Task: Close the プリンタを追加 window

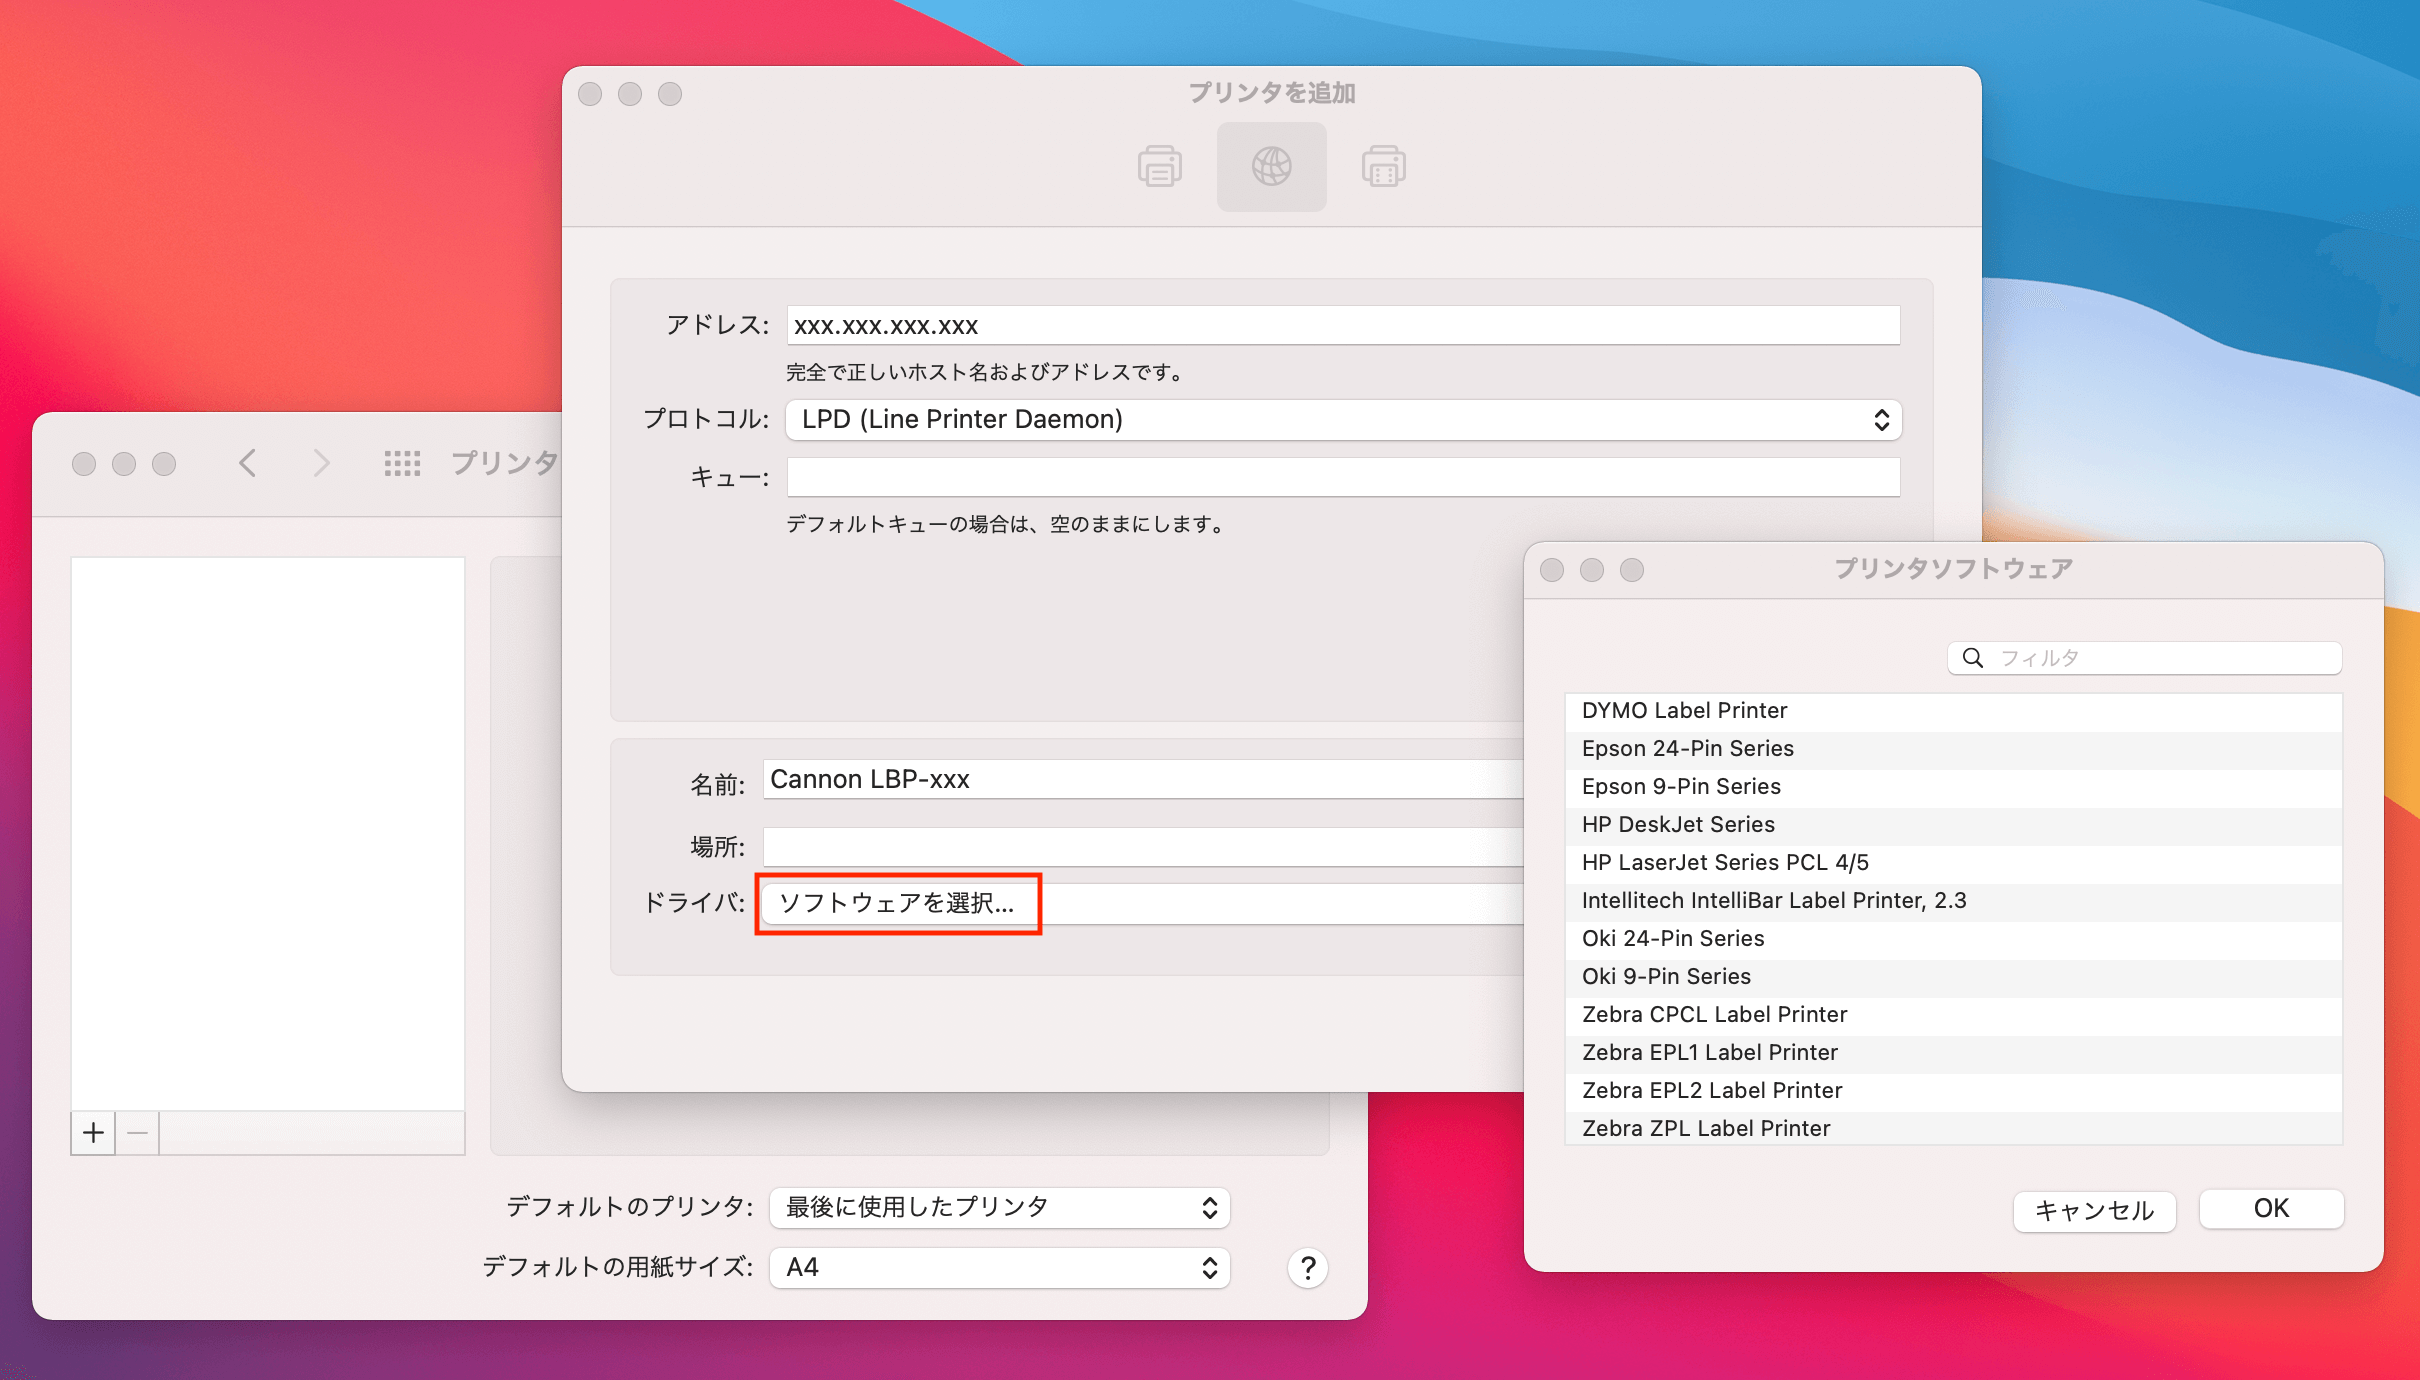Action: pos(590,94)
